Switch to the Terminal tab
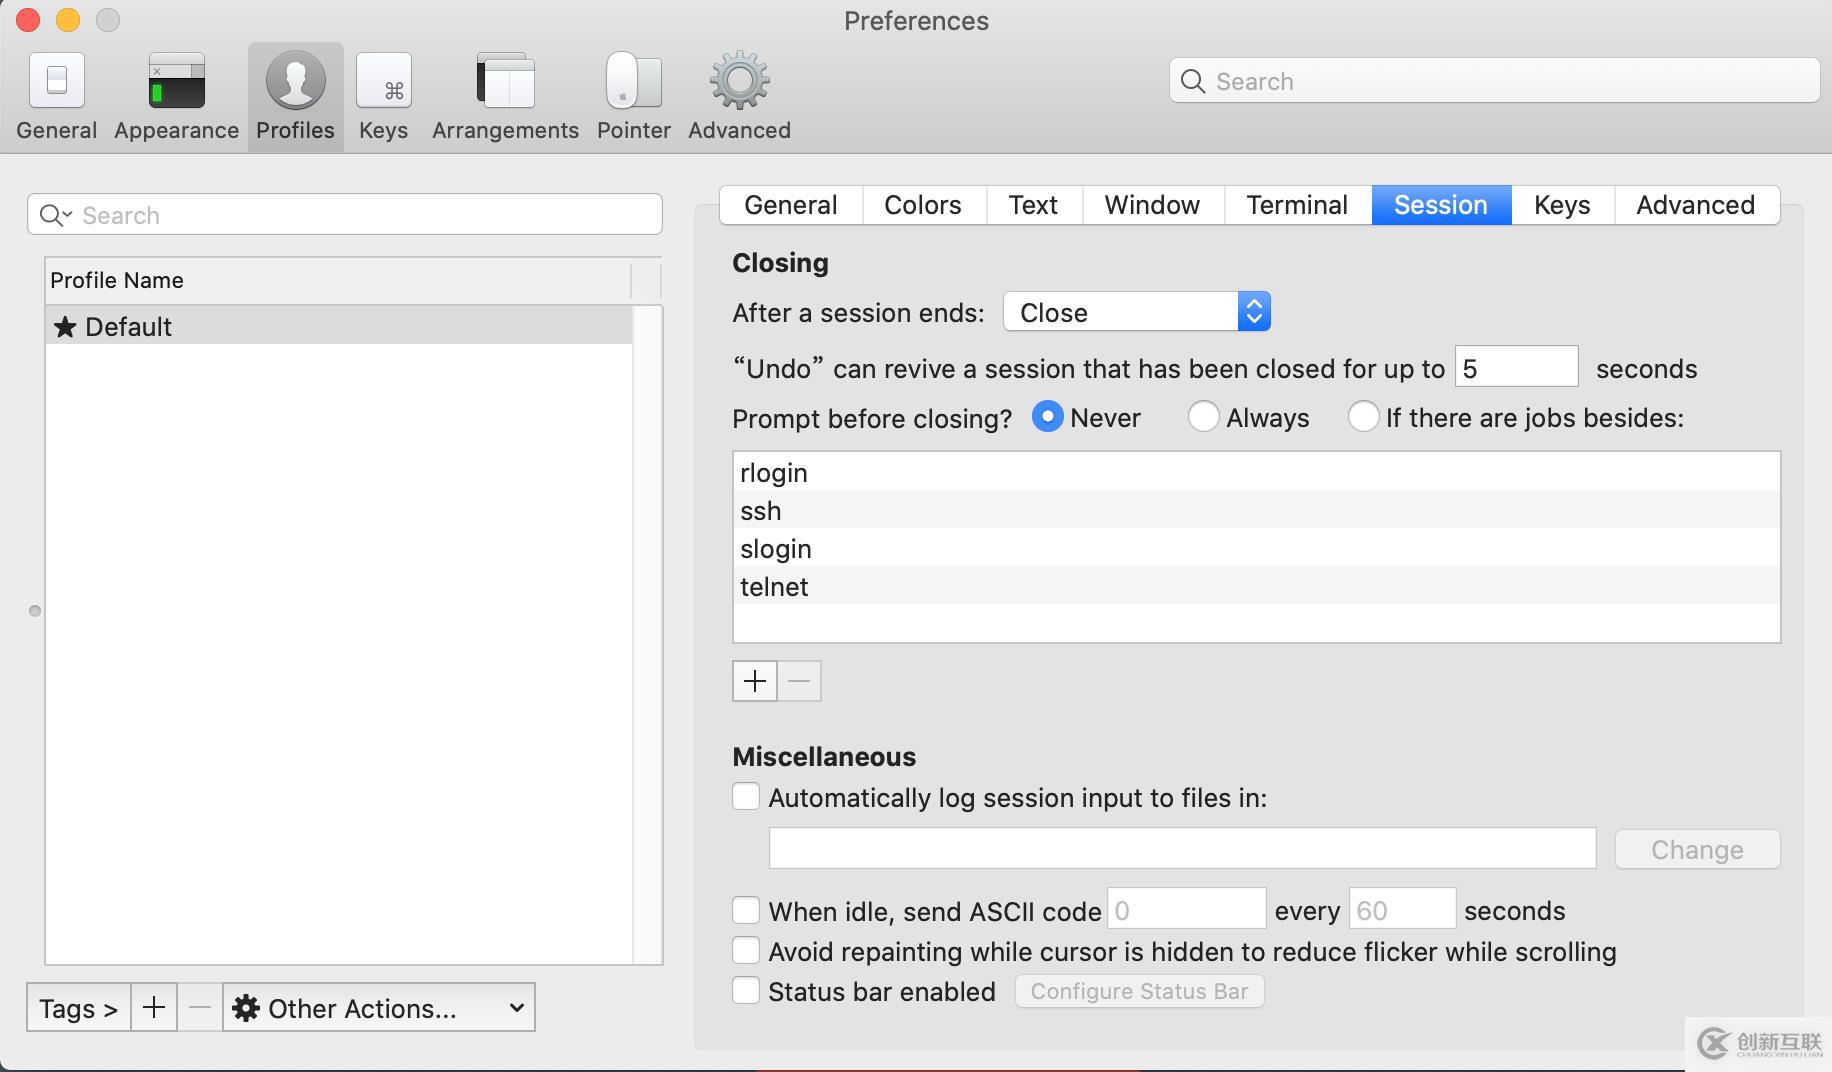The height and width of the screenshot is (1072, 1832). 1297,205
